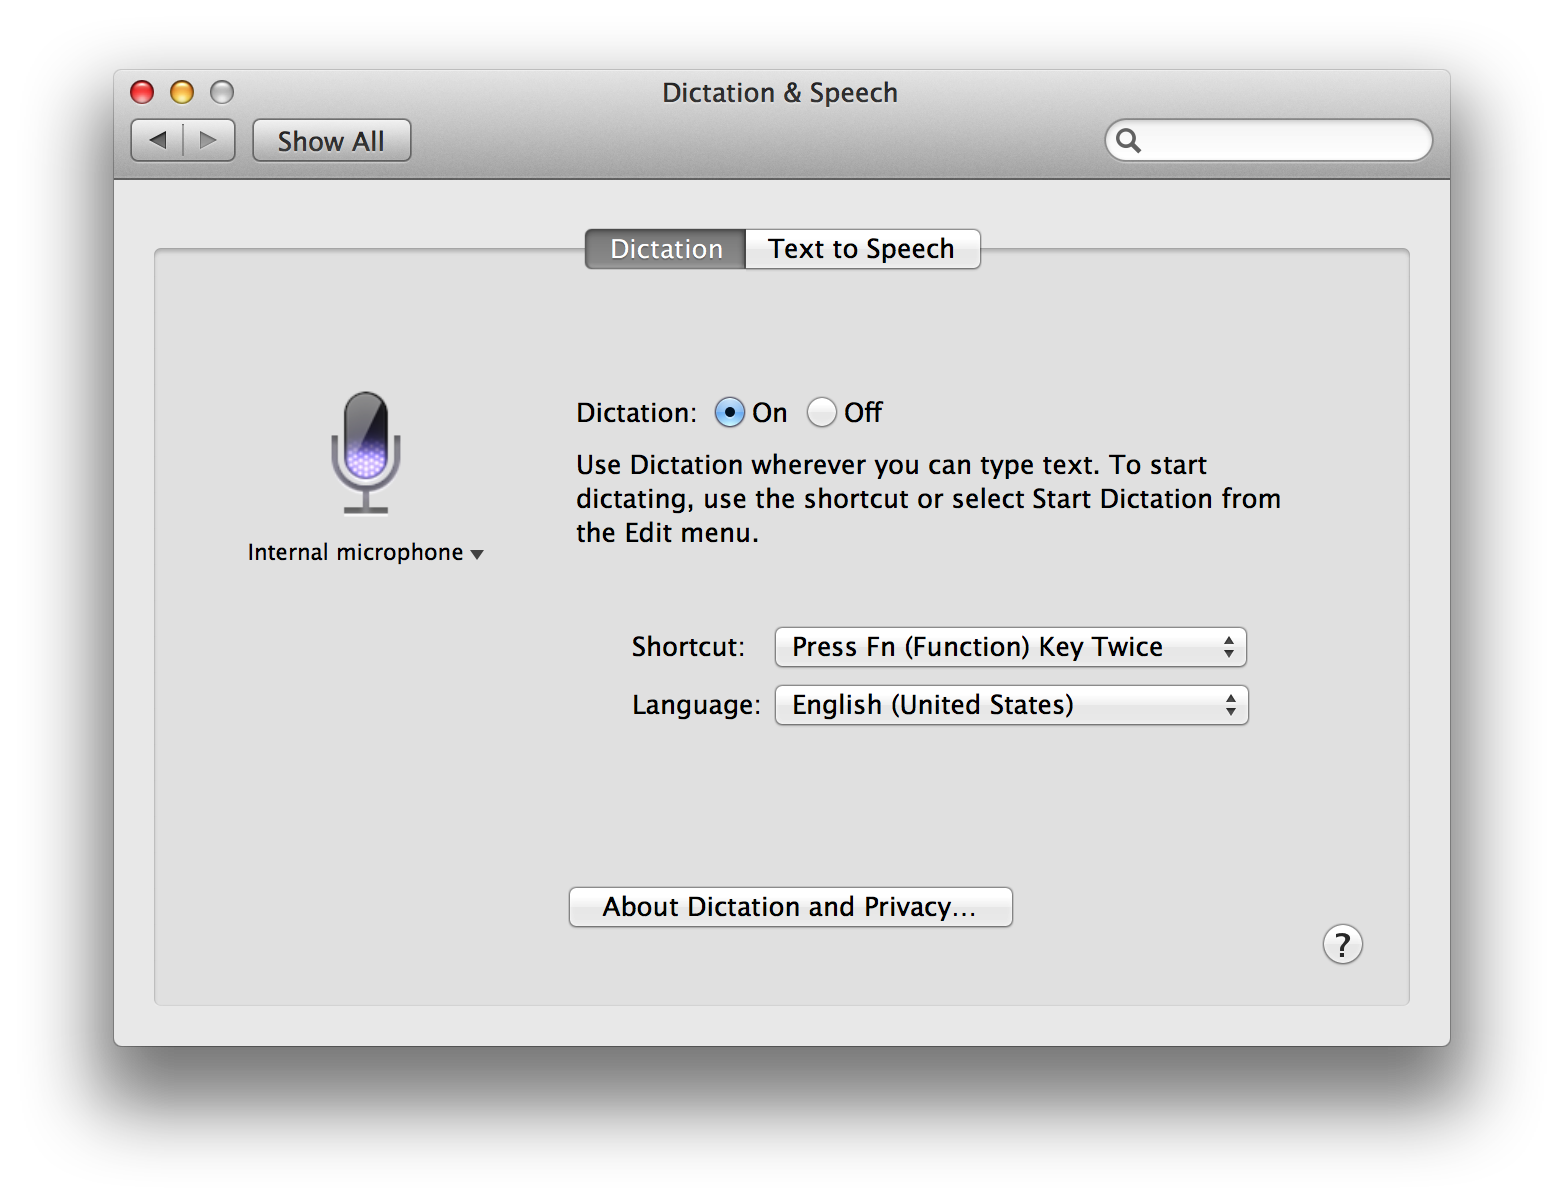Image resolution: width=1564 pixels, height=1204 pixels.
Task: Open the Shortcut popup menu
Action: click(x=1010, y=647)
